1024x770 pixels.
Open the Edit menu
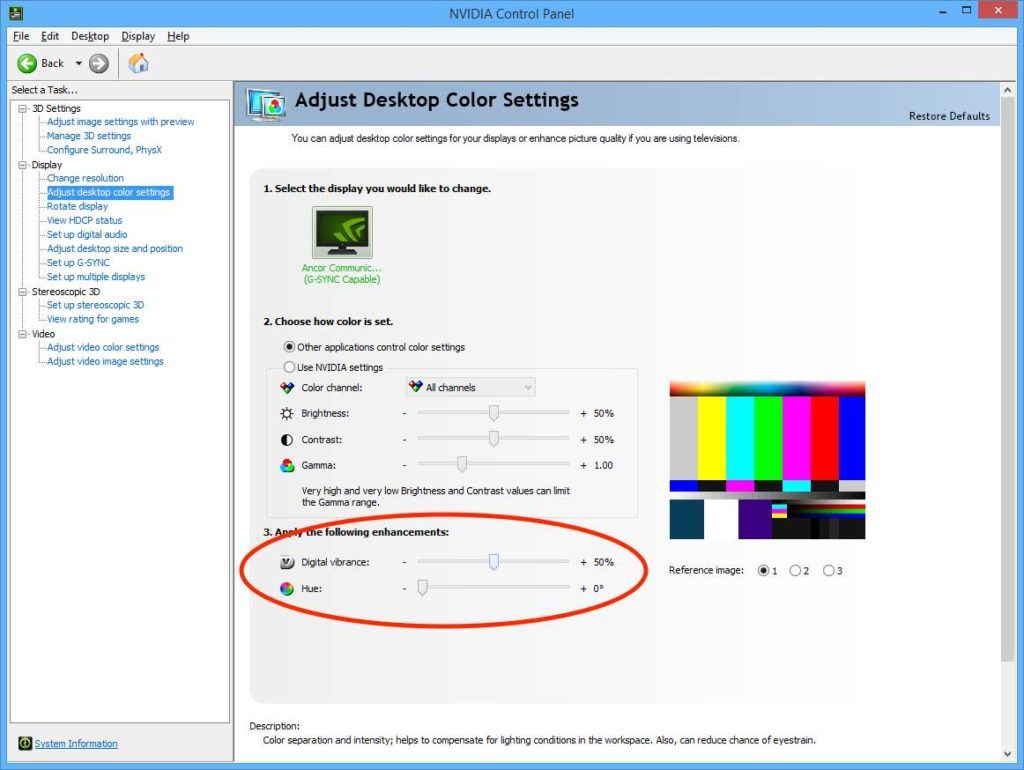50,36
